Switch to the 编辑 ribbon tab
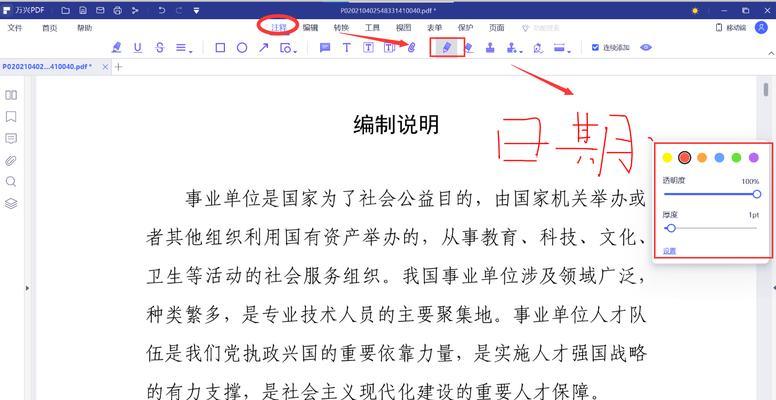 310,28
